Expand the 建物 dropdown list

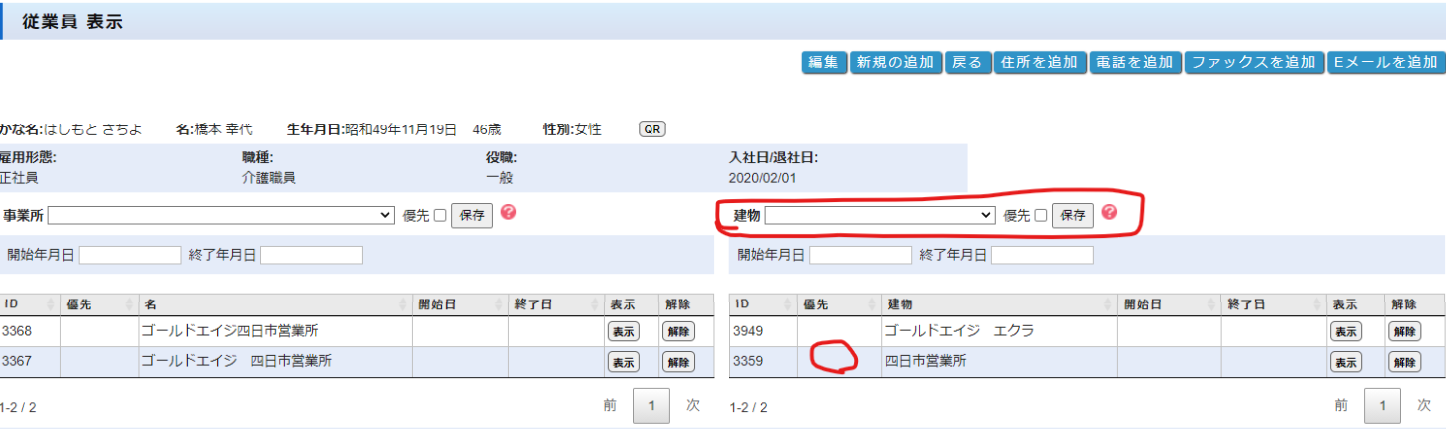(x=880, y=215)
